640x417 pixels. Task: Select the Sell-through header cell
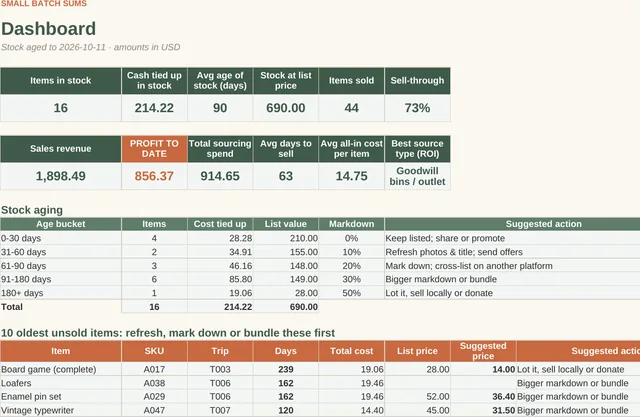417,81
